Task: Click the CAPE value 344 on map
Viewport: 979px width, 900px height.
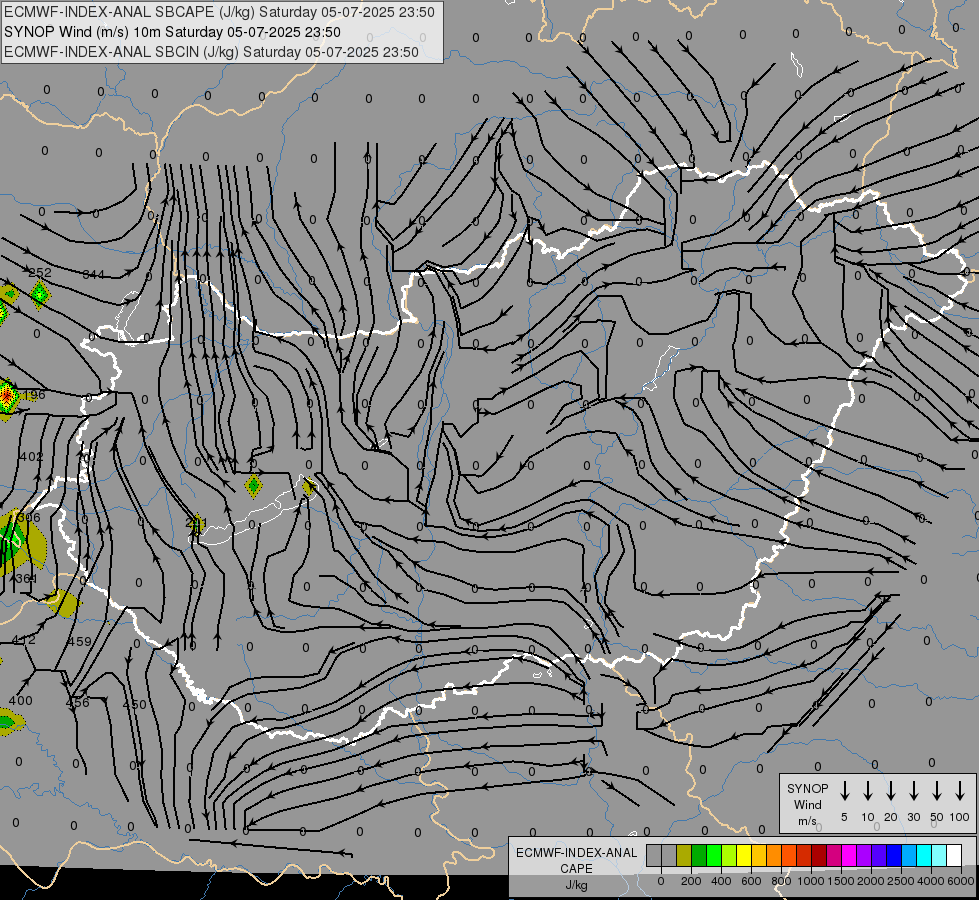Action: (94, 274)
